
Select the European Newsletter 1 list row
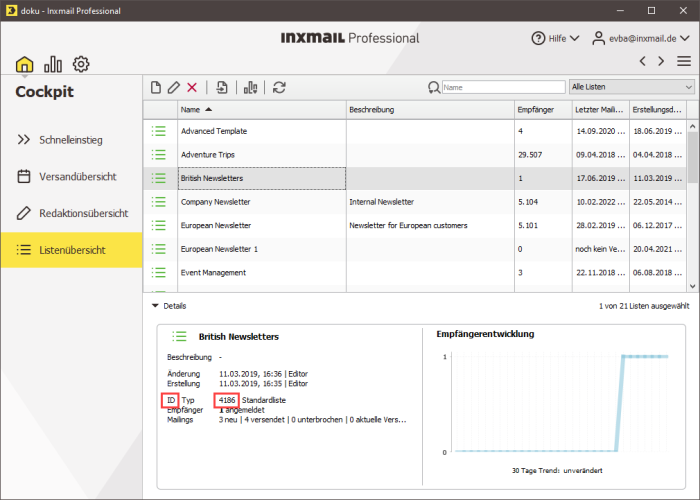415,249
